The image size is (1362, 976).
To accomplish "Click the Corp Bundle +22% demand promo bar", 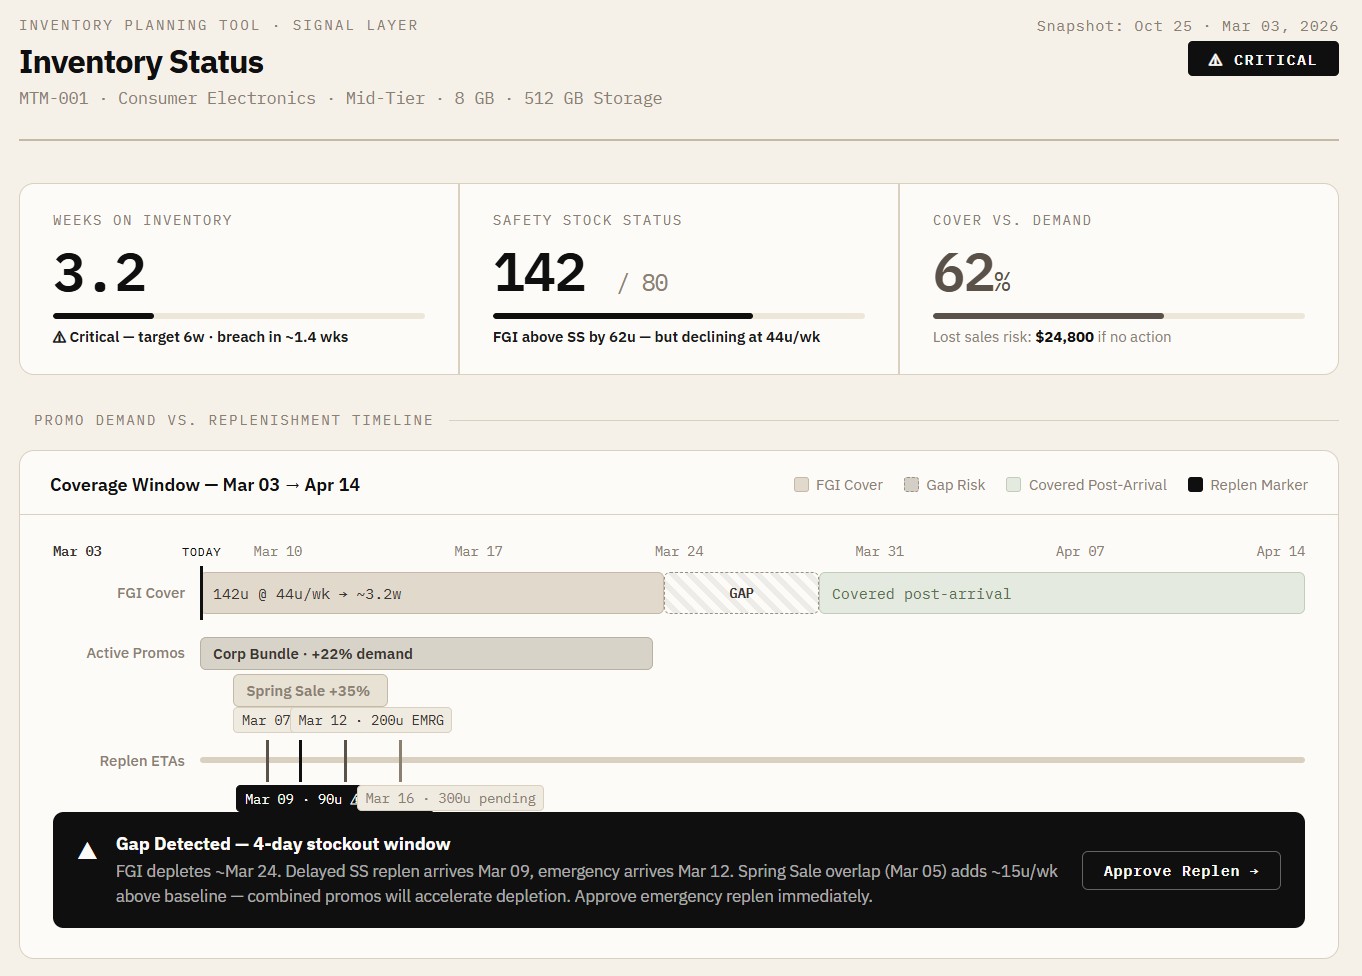I will pos(426,654).
